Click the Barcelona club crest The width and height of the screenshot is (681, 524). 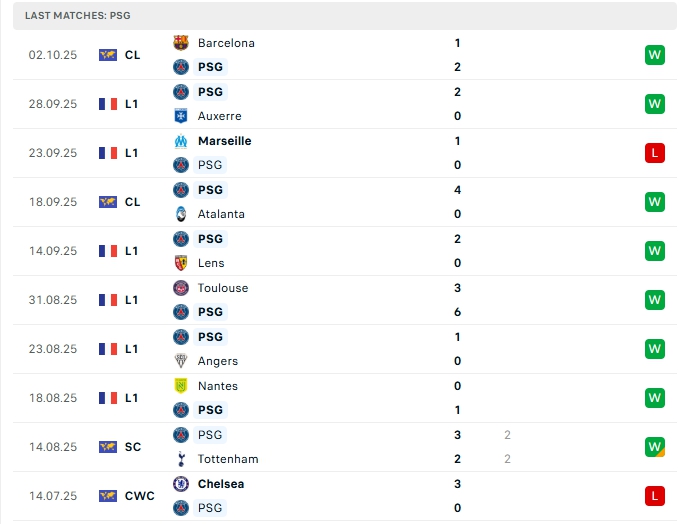[x=181, y=43]
